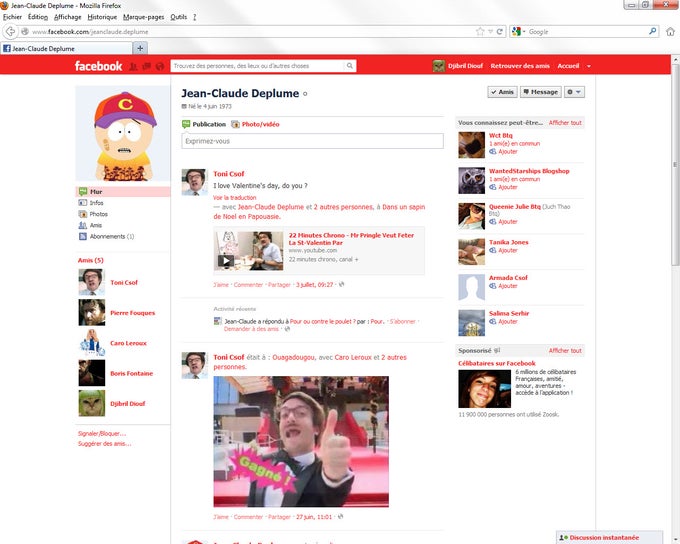Select the Jean-Claude Deplume browser tab
Screen dimensions: 680x544
pos(66,48)
